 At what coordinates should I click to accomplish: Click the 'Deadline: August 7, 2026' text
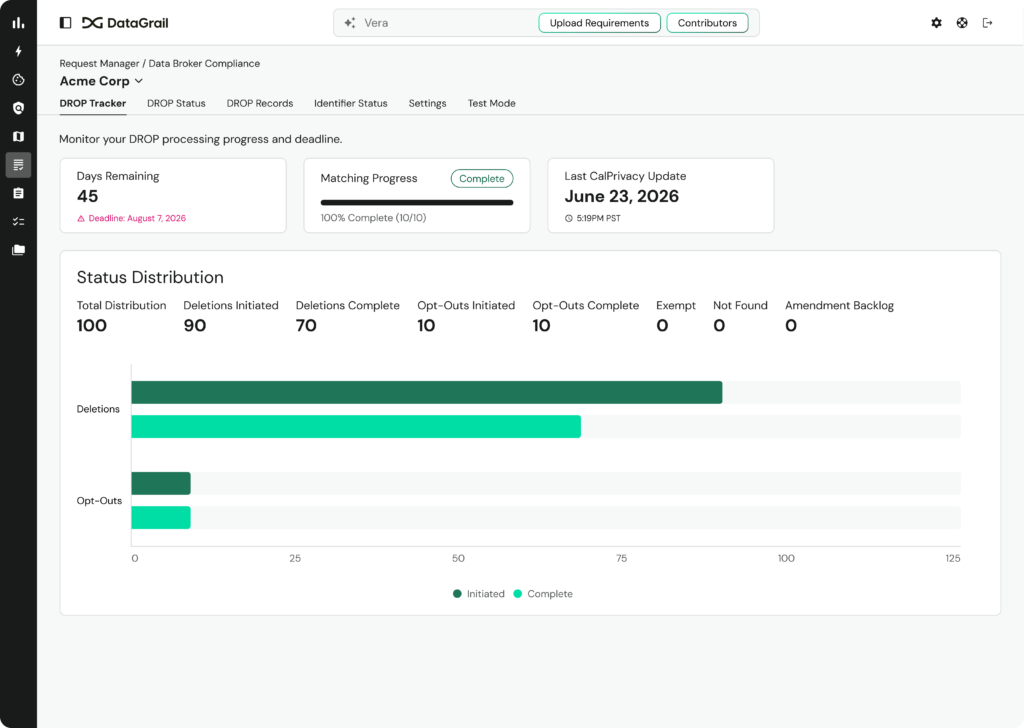[x=137, y=219]
